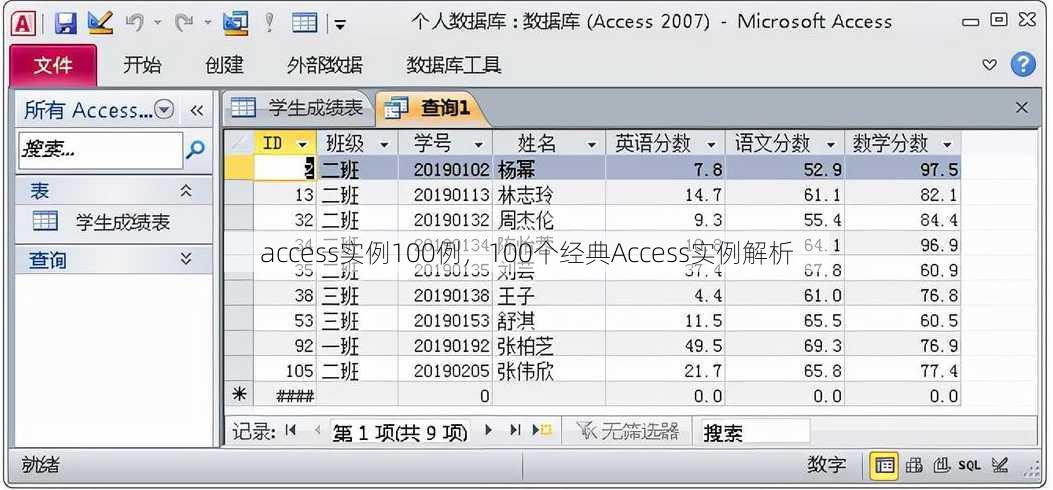Open the 姓名 column filter dropdown
Viewport: 1053px width, 490px height.
click(592, 144)
